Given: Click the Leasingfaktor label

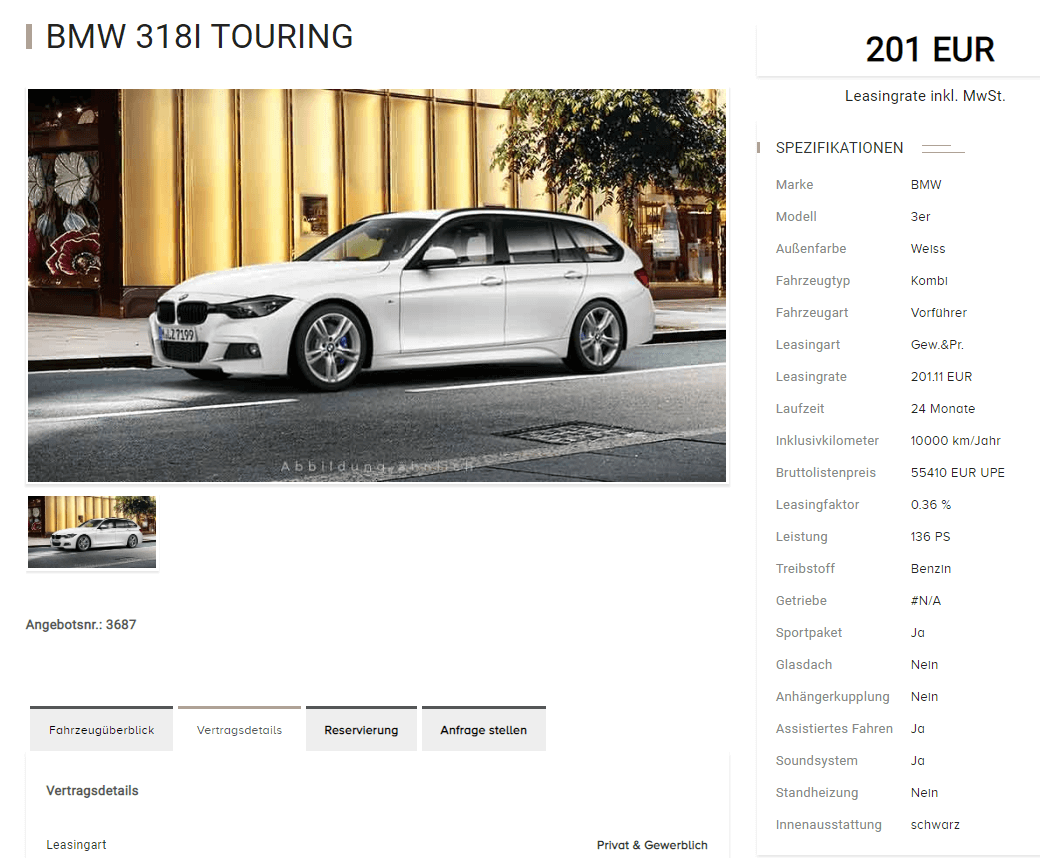Looking at the screenshot, I should click(x=817, y=505).
